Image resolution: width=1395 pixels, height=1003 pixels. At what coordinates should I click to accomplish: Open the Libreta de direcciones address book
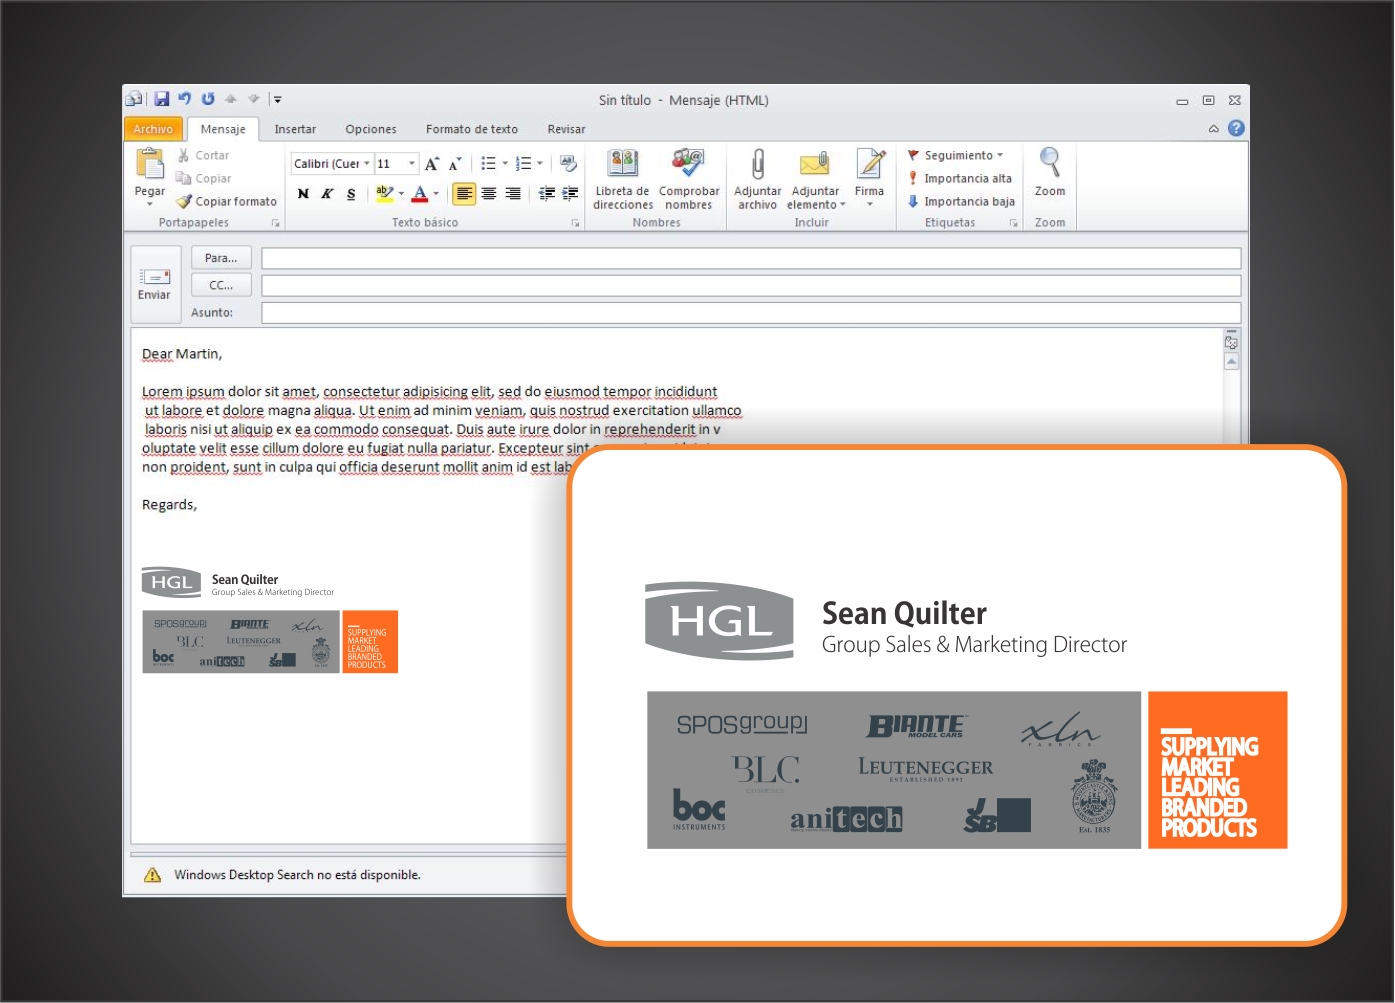622,165
